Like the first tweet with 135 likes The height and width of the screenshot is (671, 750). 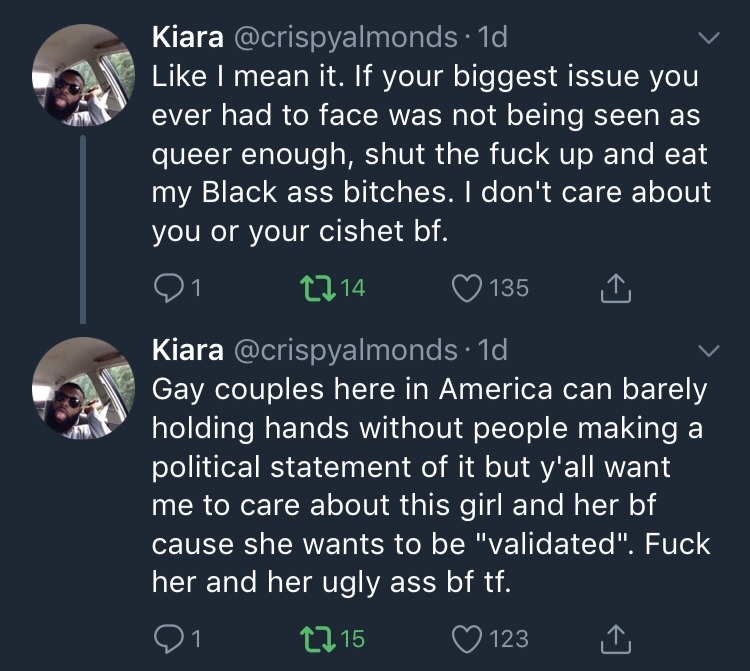click(x=467, y=289)
